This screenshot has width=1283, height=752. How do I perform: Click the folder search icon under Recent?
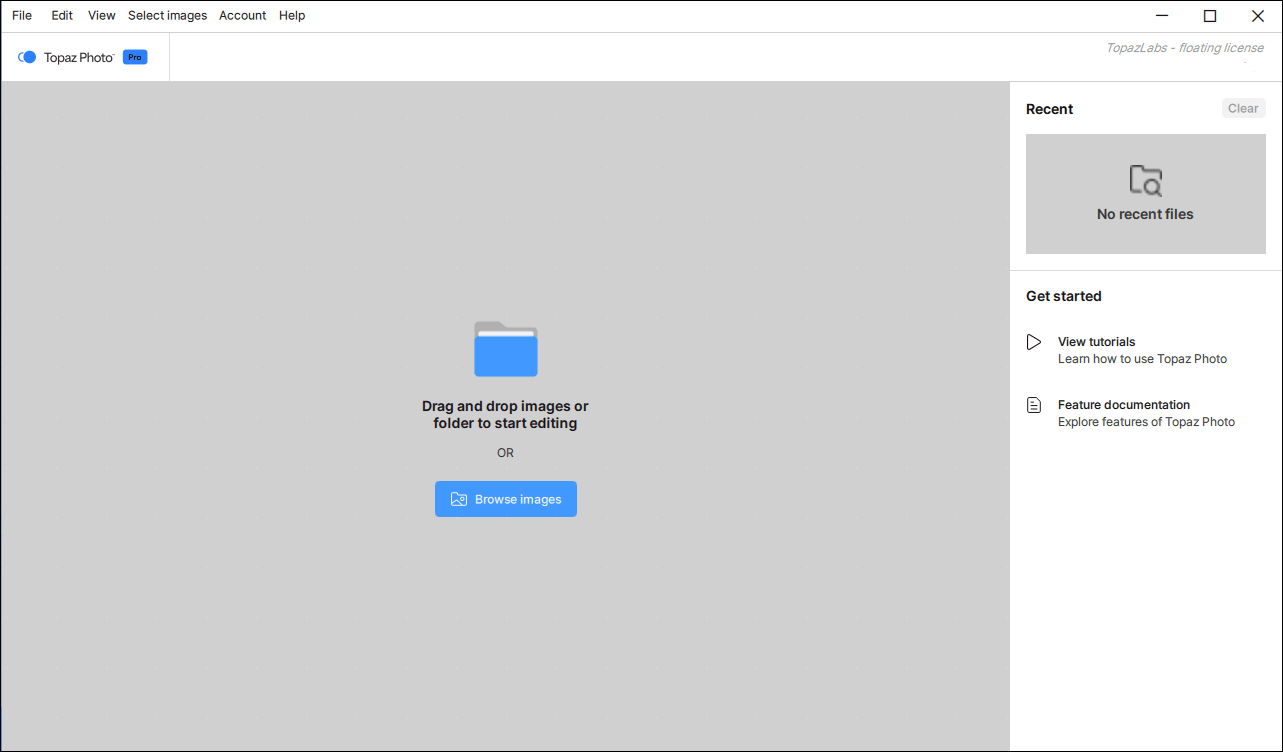(1145, 181)
